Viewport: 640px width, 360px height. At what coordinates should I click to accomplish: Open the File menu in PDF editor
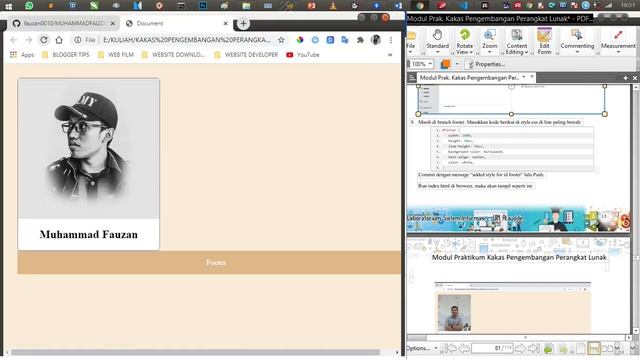click(411, 42)
